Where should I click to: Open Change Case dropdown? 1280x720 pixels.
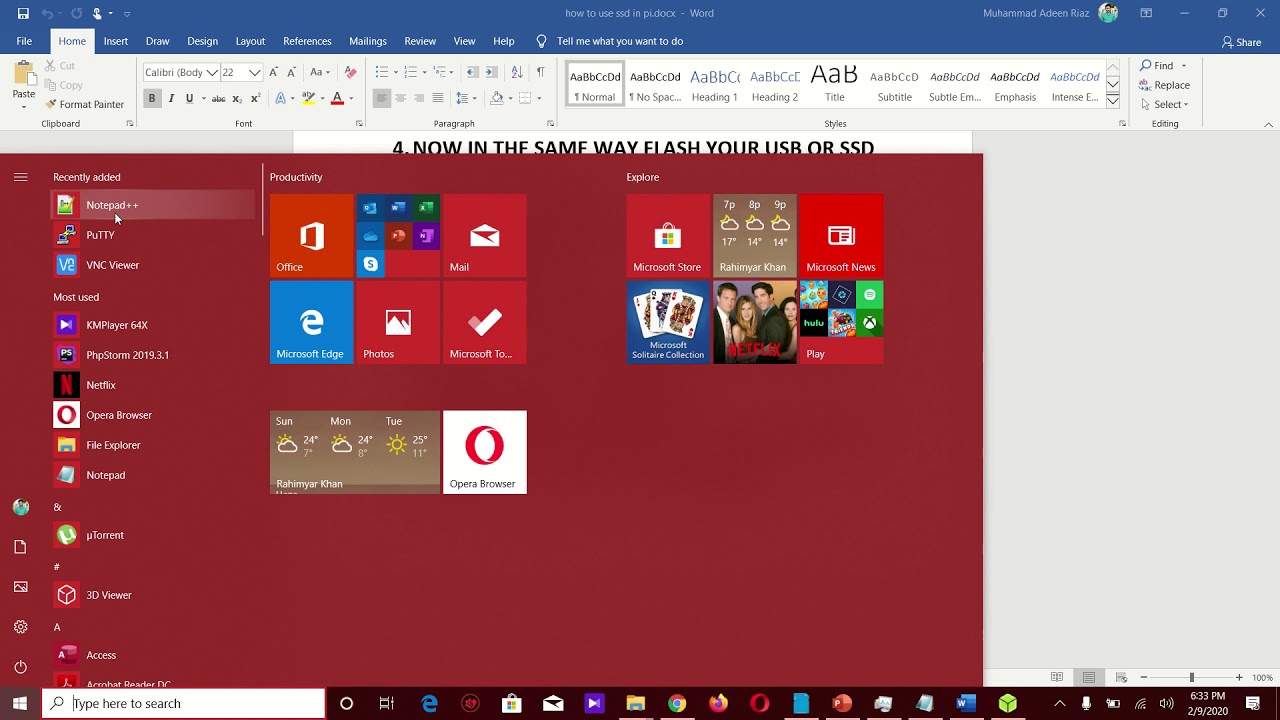[x=319, y=72]
